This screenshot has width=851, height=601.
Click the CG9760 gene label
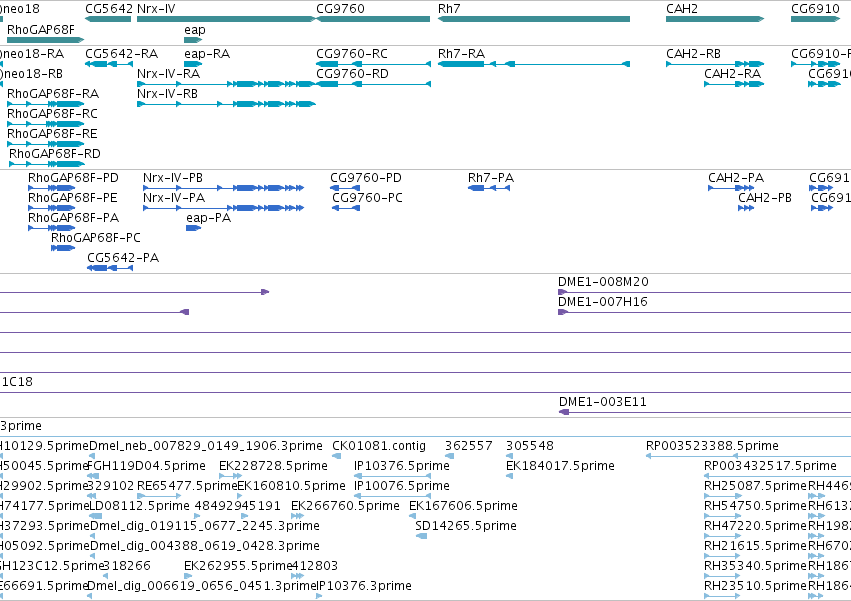coord(340,9)
